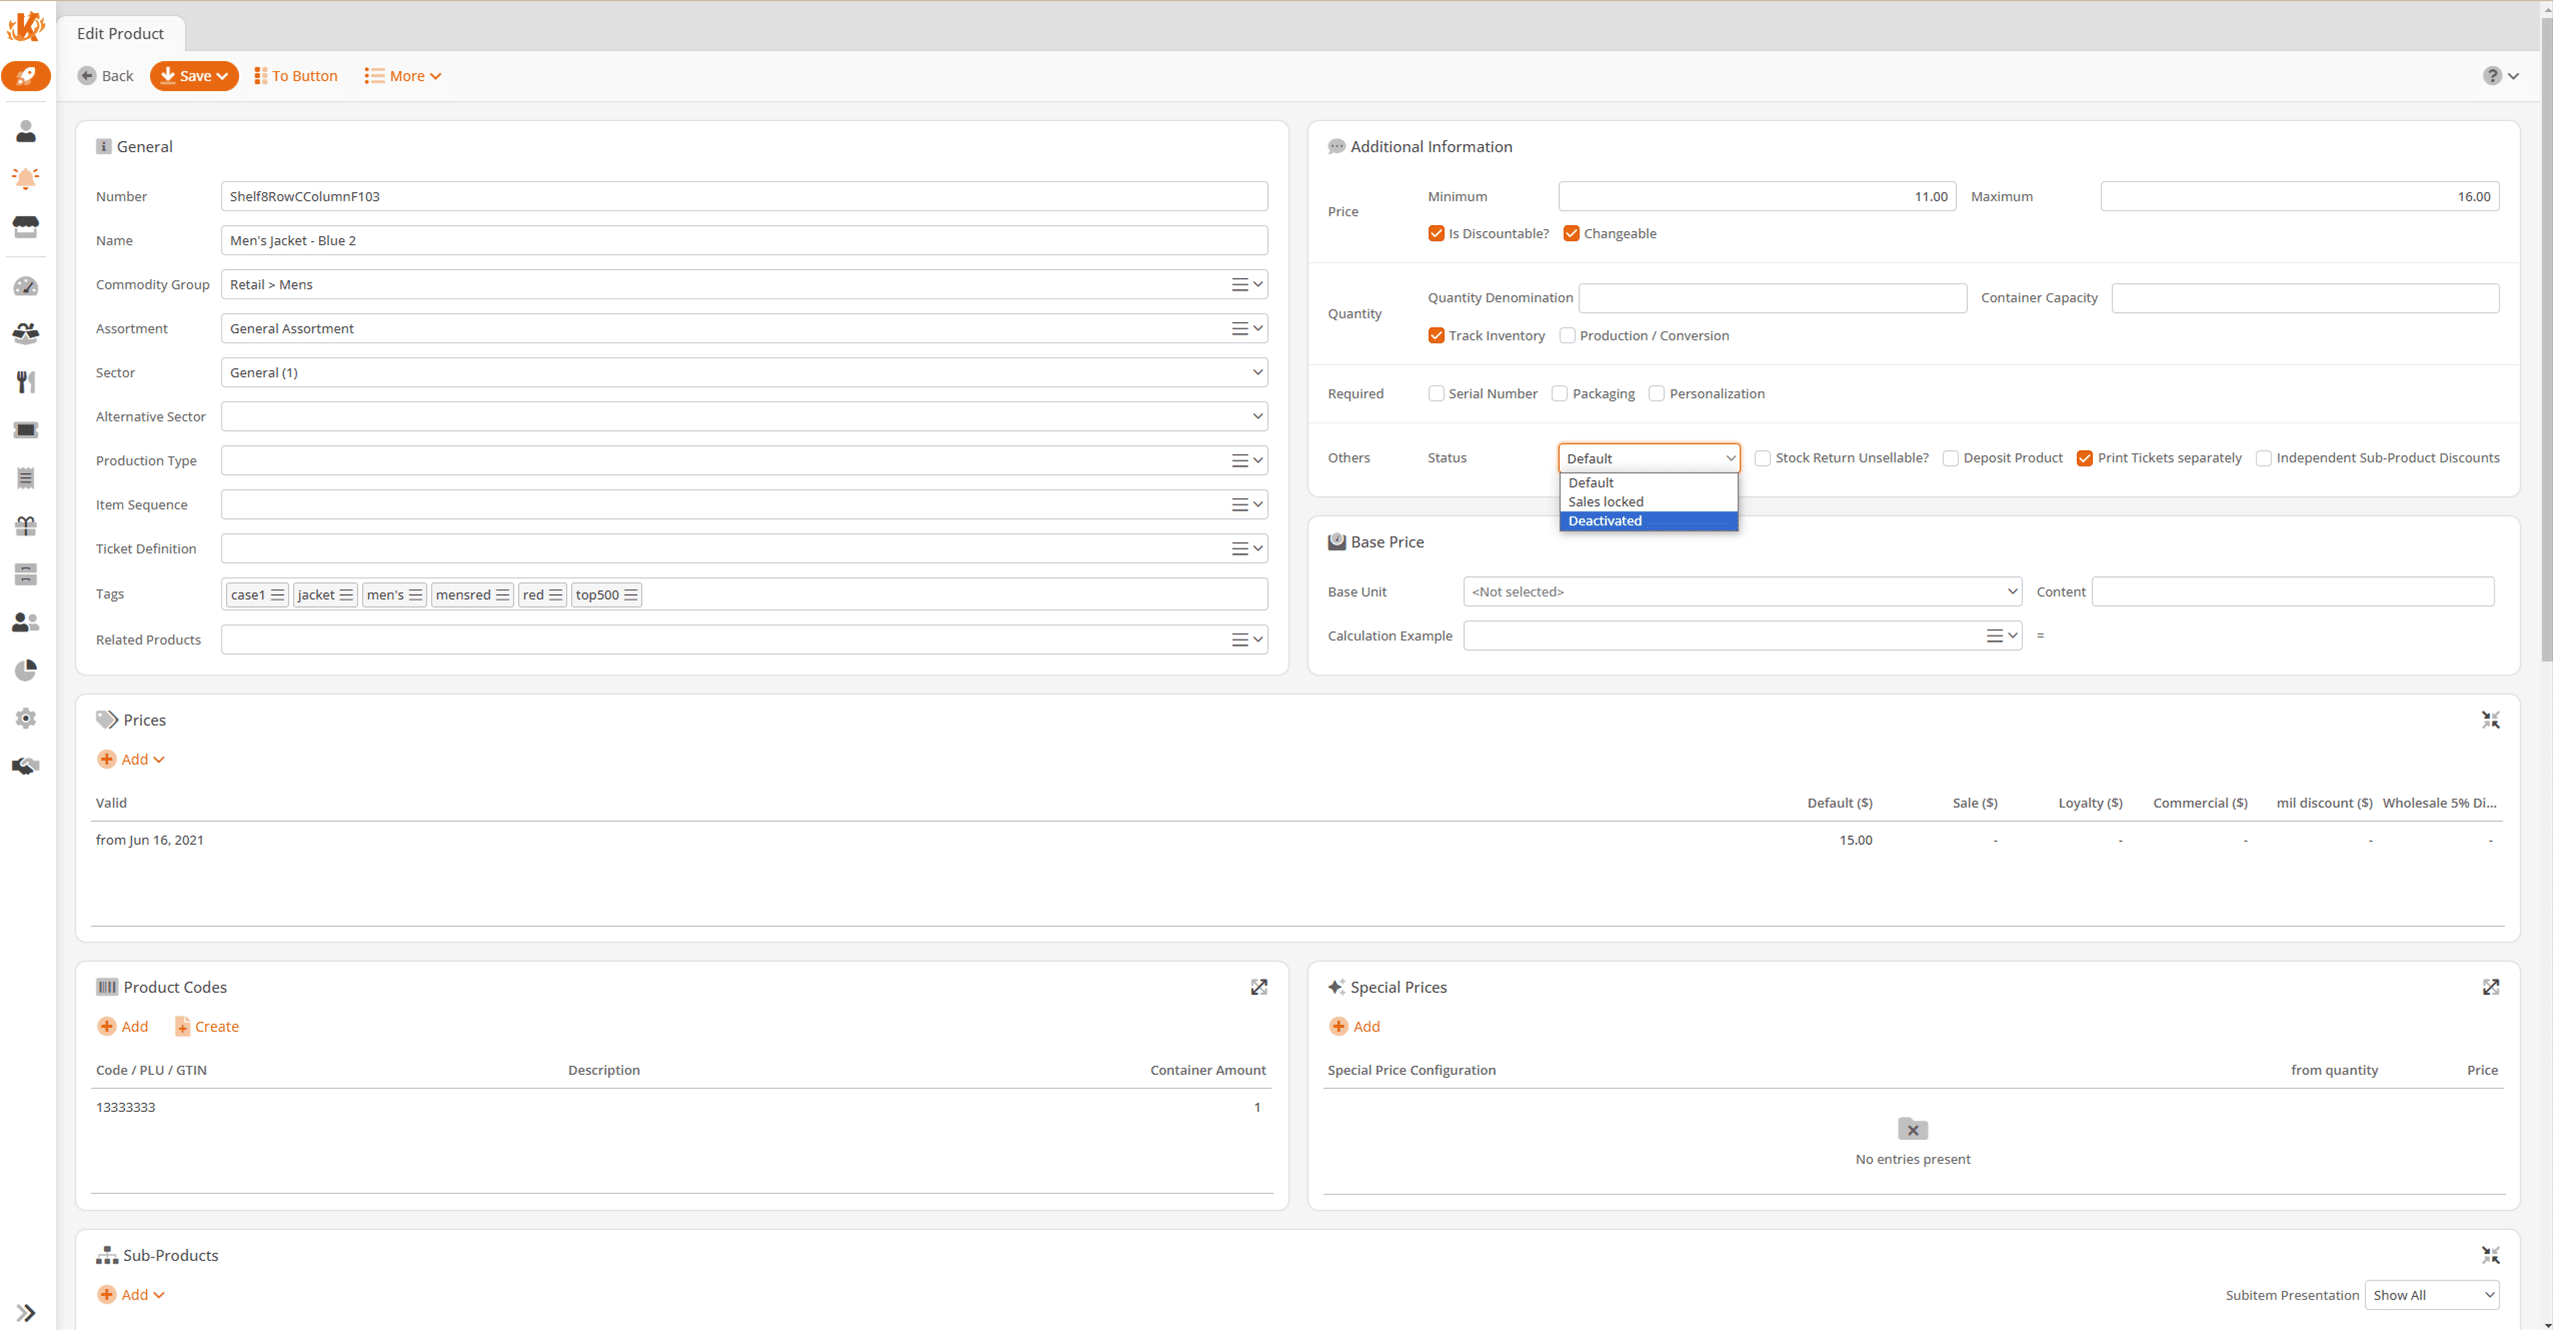
Task: Open the settings gear sidebar icon
Action: click(x=26, y=718)
